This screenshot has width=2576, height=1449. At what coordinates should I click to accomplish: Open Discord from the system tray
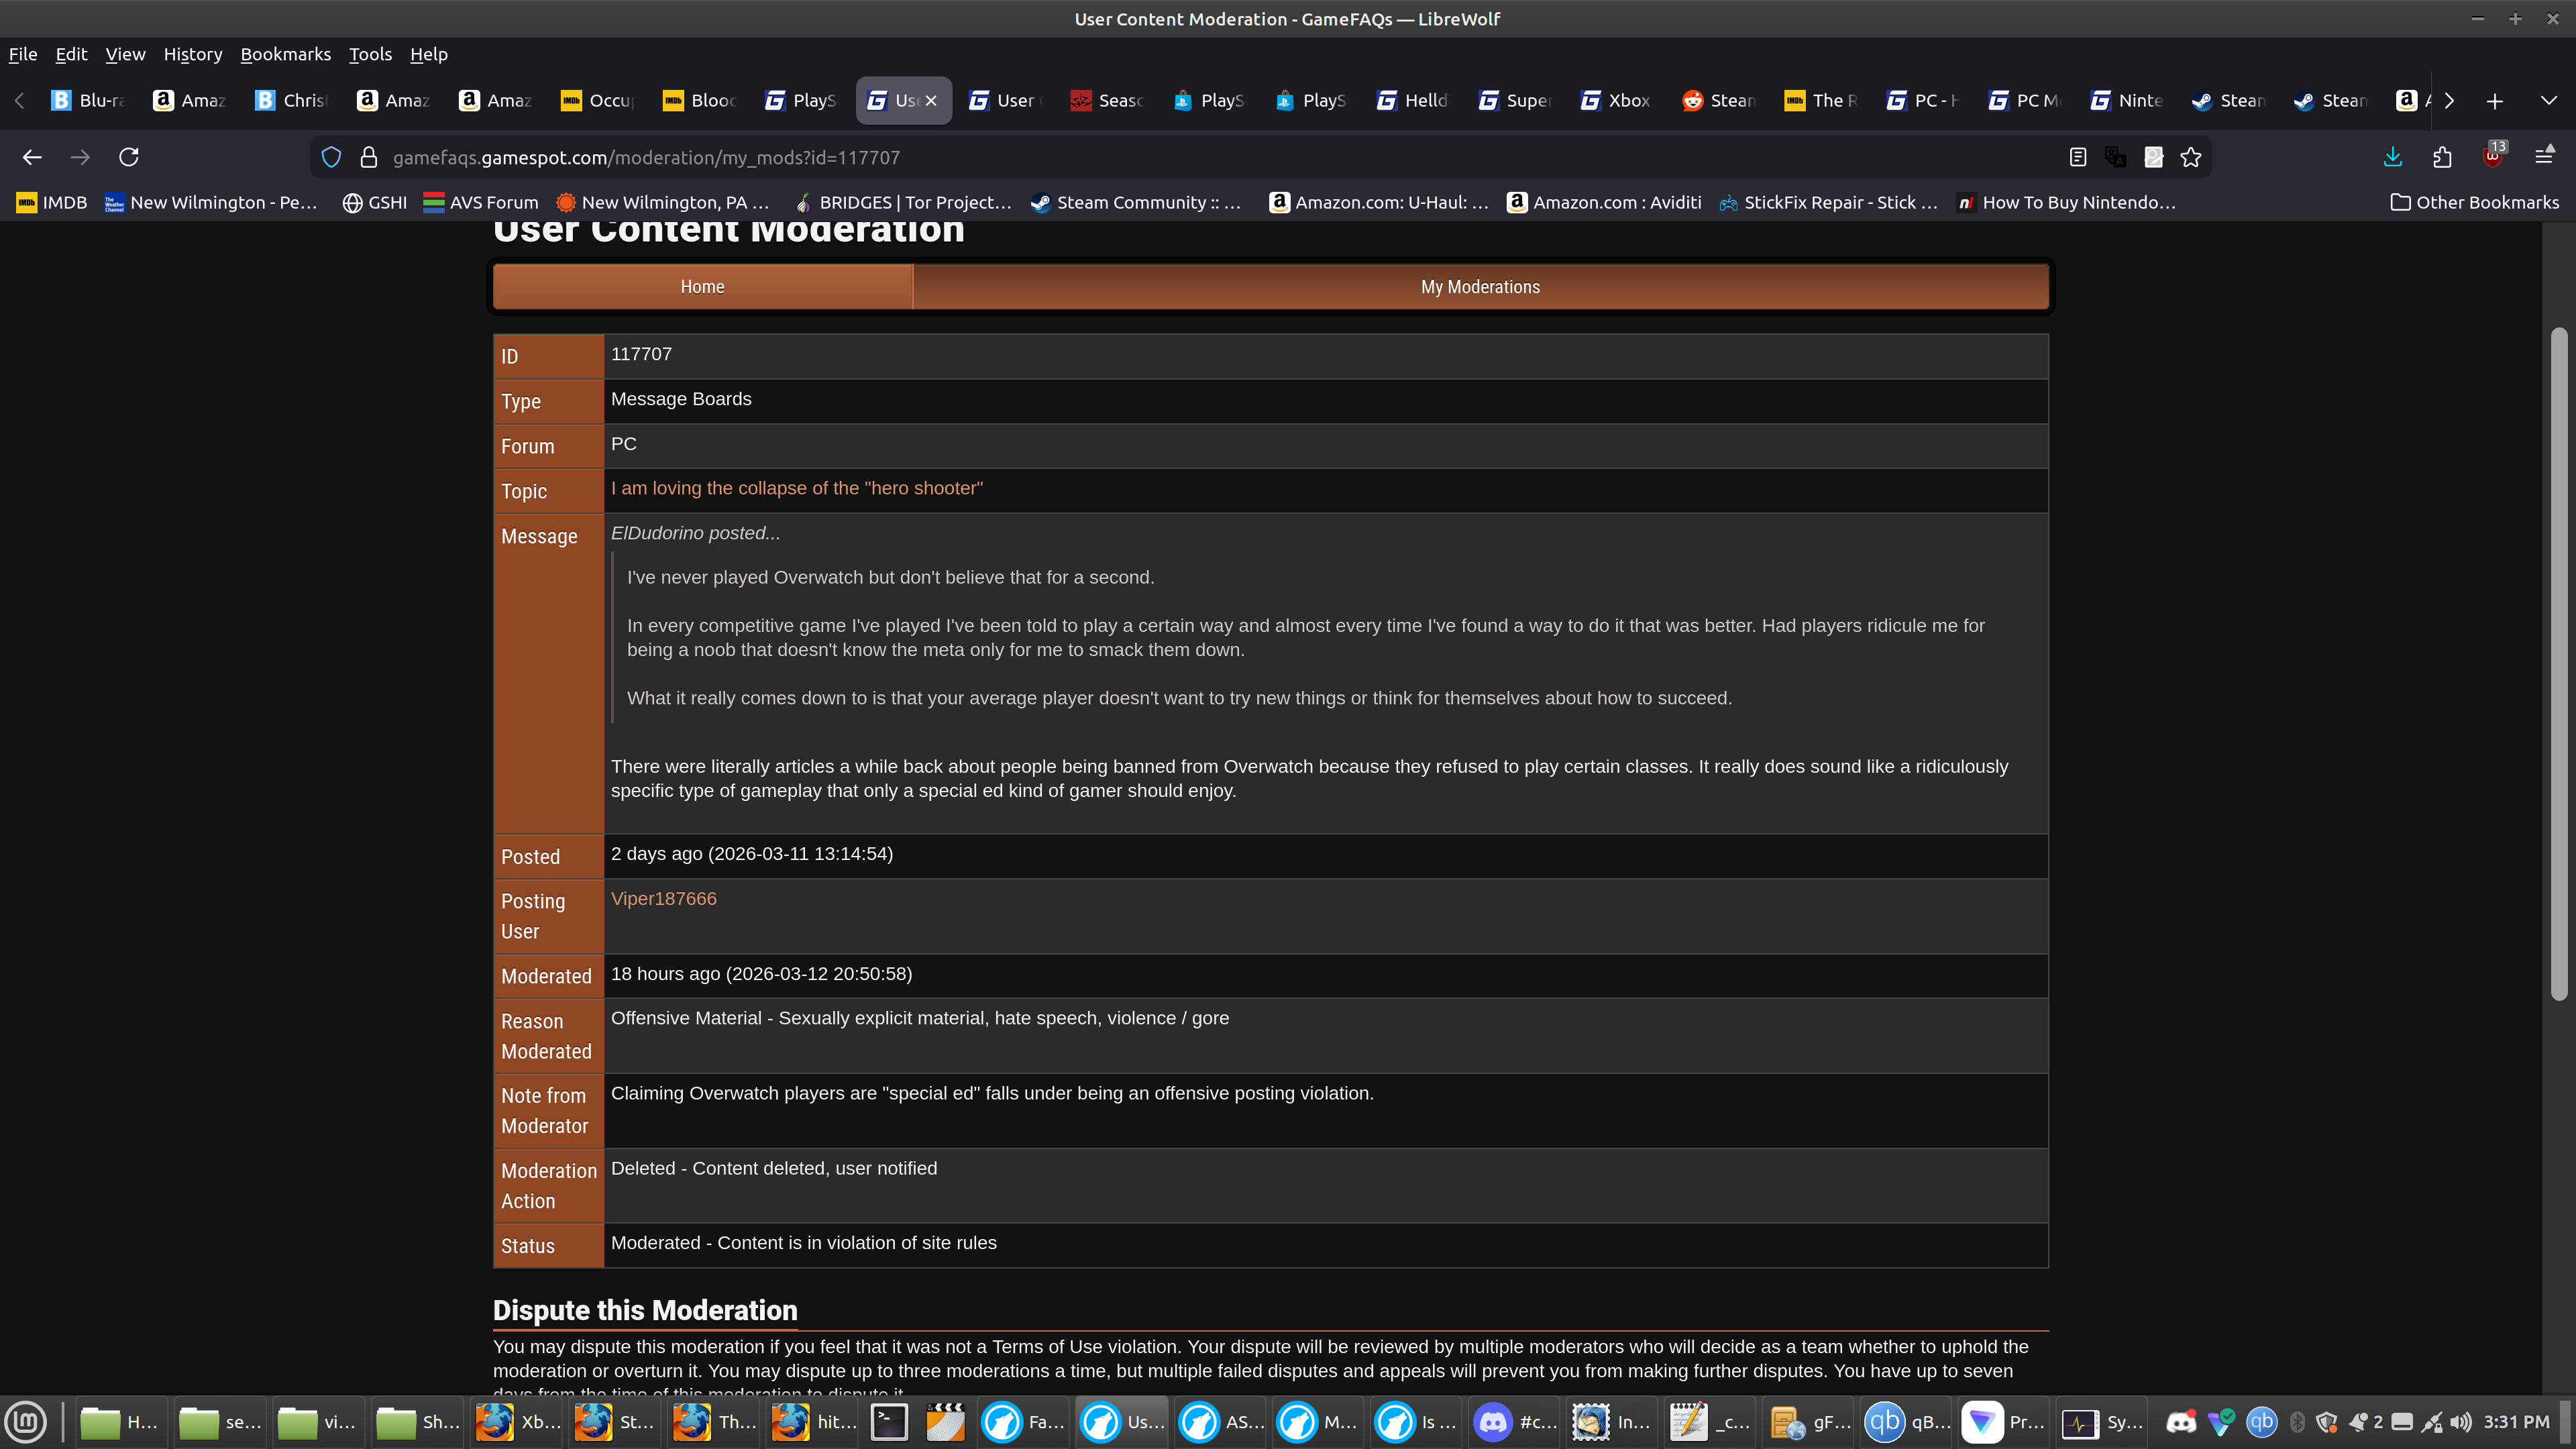pyautogui.click(x=2181, y=1422)
